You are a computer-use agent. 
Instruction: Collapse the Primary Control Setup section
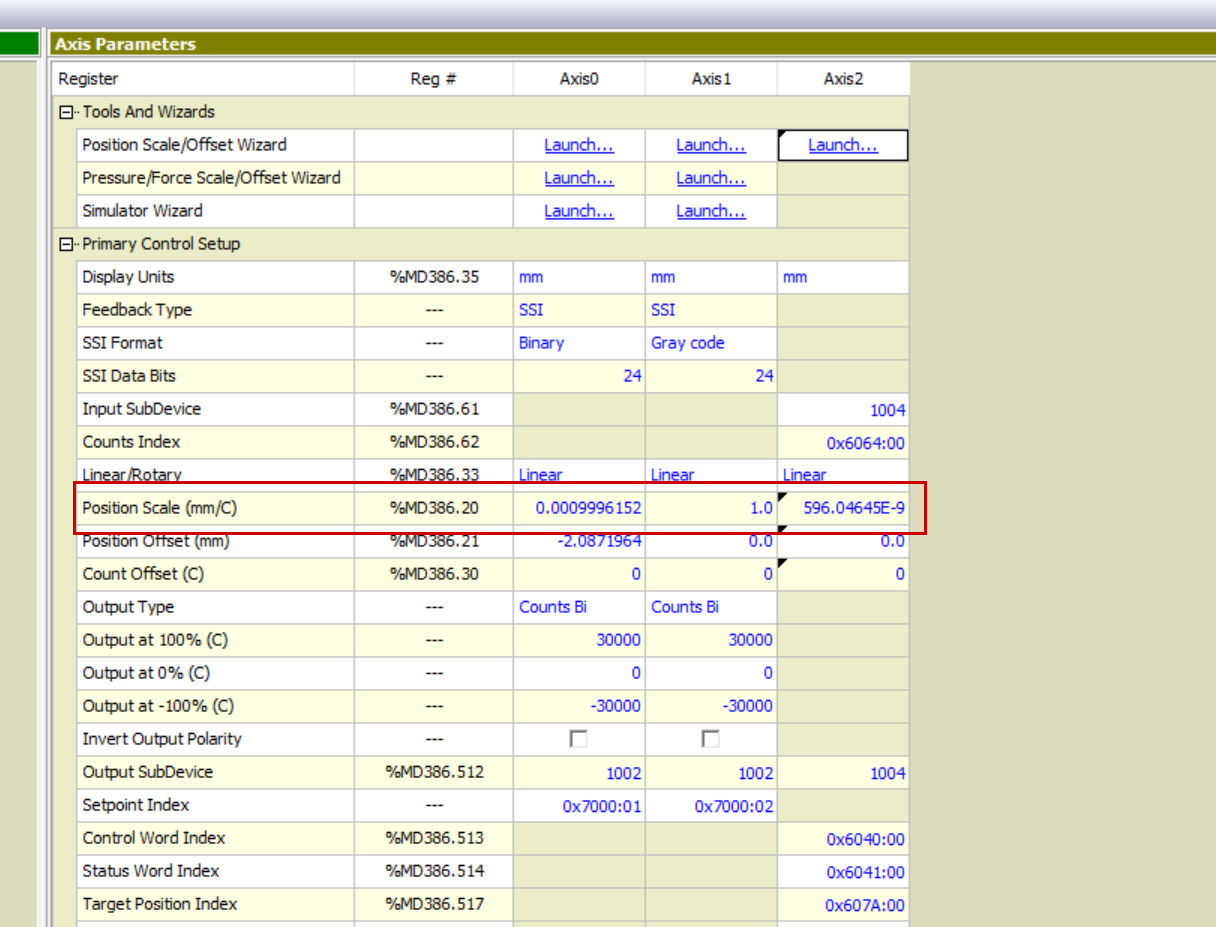pyautogui.click(x=67, y=244)
